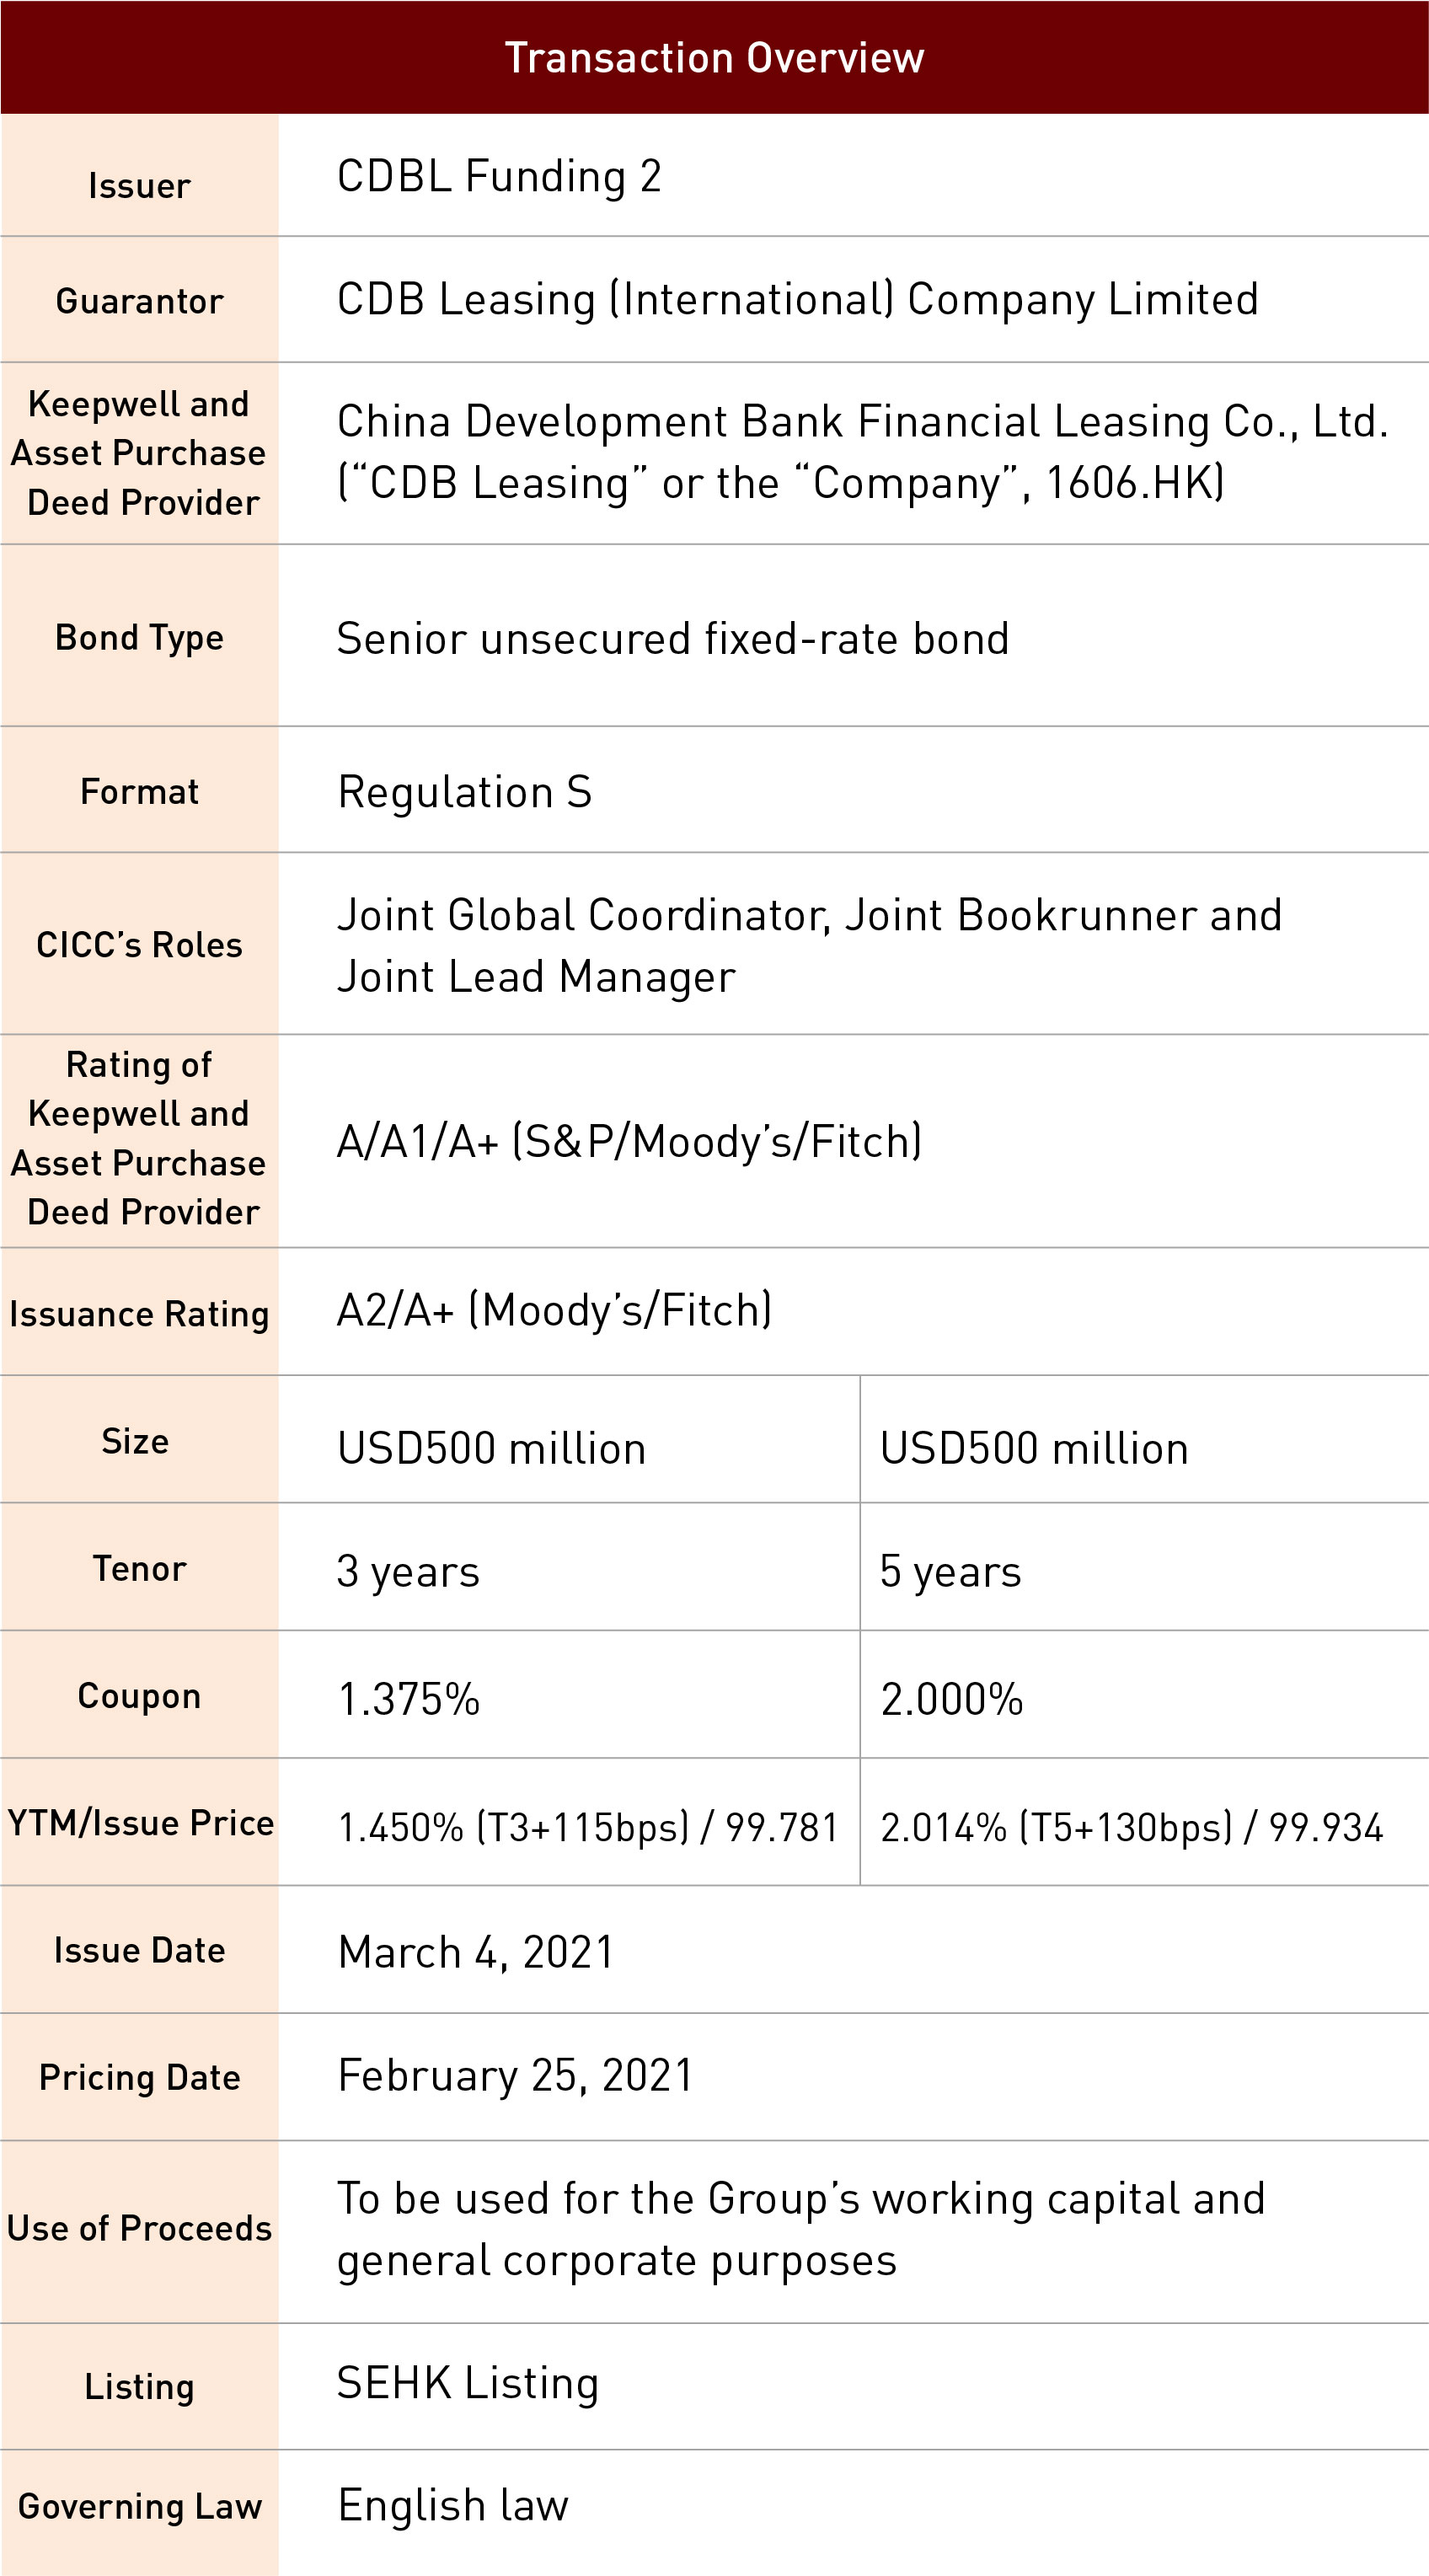This screenshot has height=2576, width=1429.
Task: Click the Transaction Overview header
Action: click(714, 58)
